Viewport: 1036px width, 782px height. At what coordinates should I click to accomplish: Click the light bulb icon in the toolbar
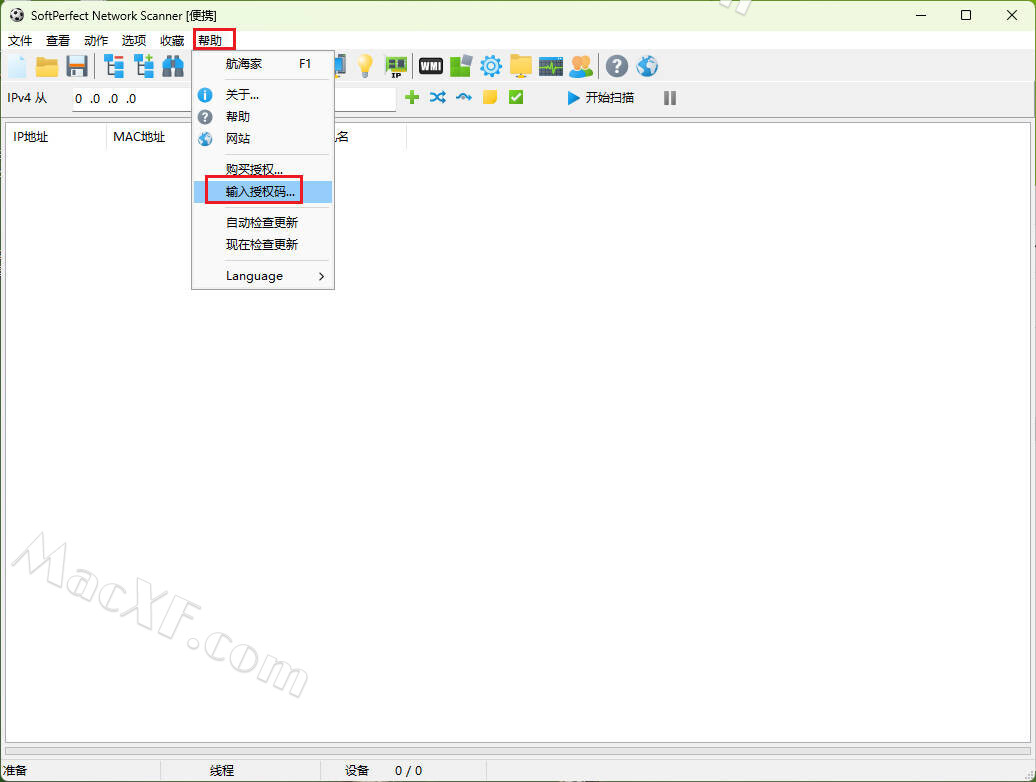[365, 66]
